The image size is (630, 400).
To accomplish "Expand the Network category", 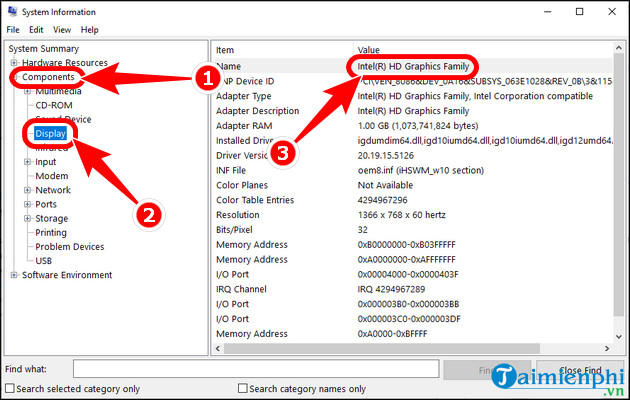I will 28,190.
